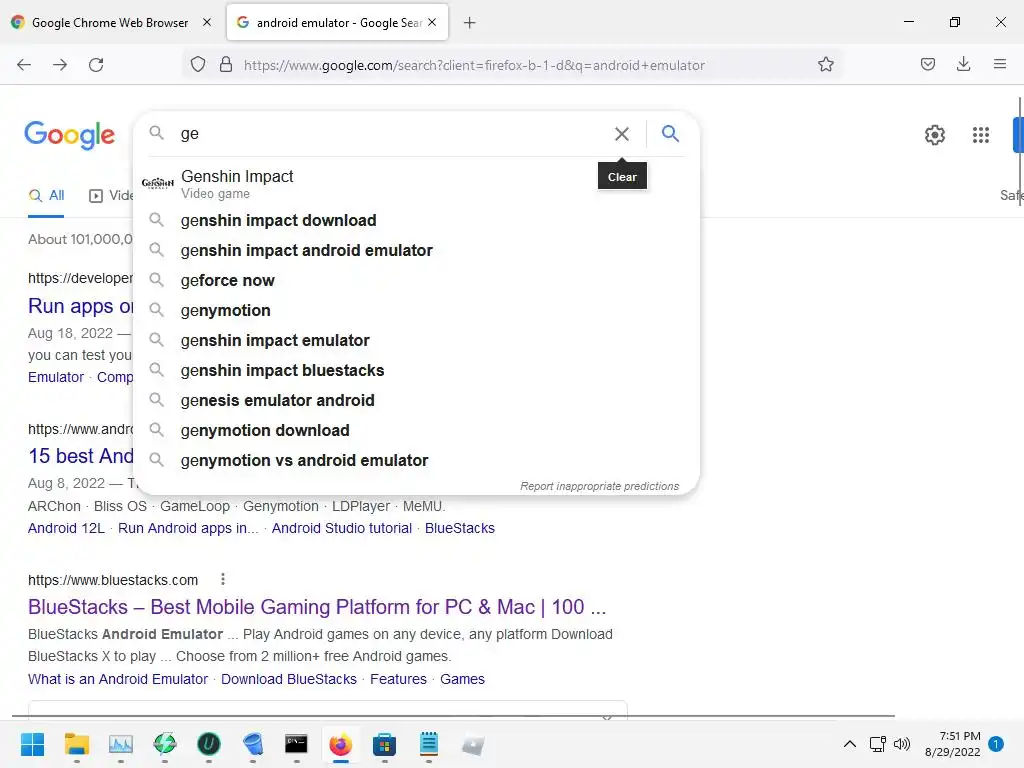Open BlueStacks Best Mobile Gaming Platform result
The image size is (1024, 768).
coord(317,607)
